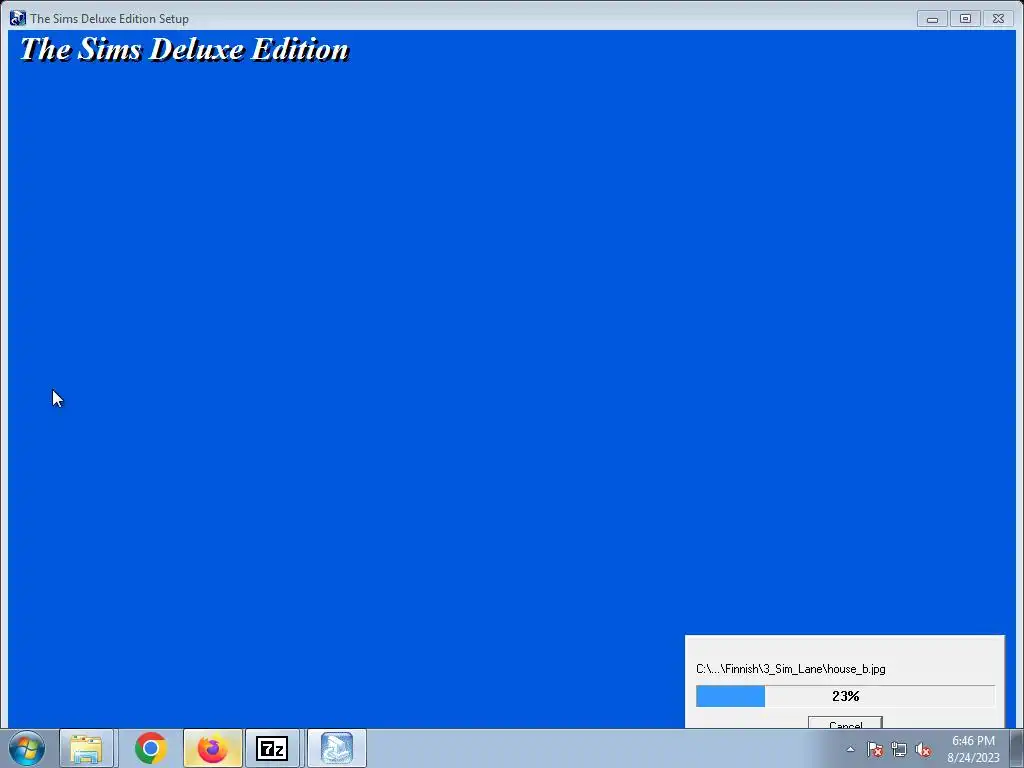
Task: Open File Explorer from taskbar
Action: tap(86, 748)
